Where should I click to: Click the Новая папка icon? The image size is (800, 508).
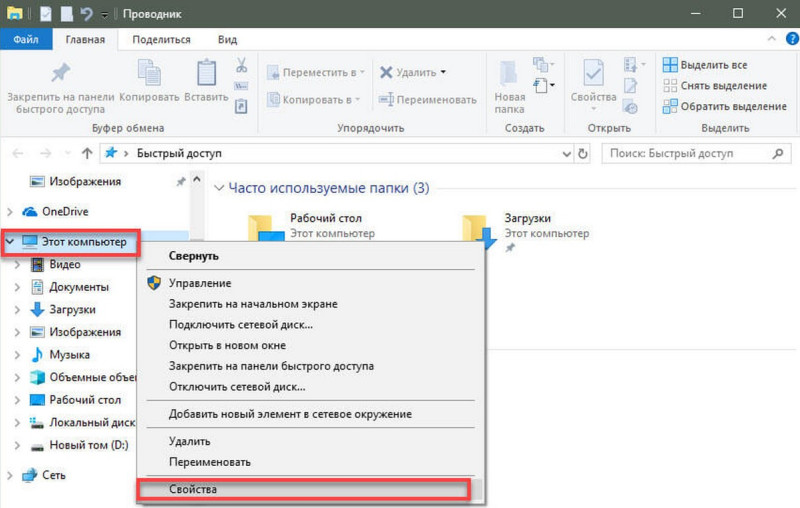508,73
